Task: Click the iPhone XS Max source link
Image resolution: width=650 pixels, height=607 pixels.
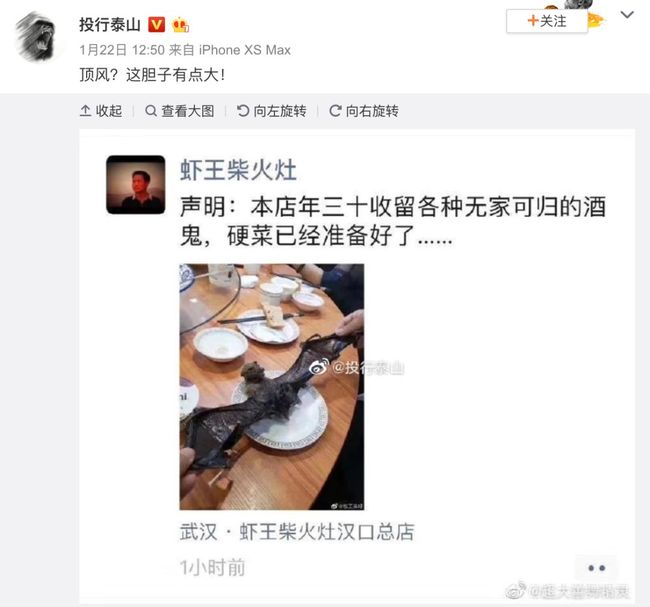Action: point(245,50)
